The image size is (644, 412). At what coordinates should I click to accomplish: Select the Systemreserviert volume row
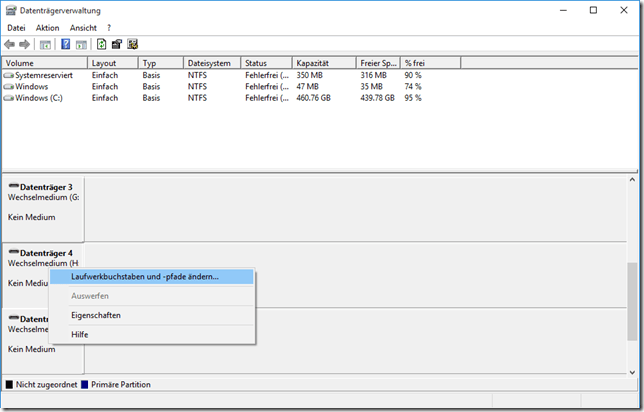[x=43, y=76]
